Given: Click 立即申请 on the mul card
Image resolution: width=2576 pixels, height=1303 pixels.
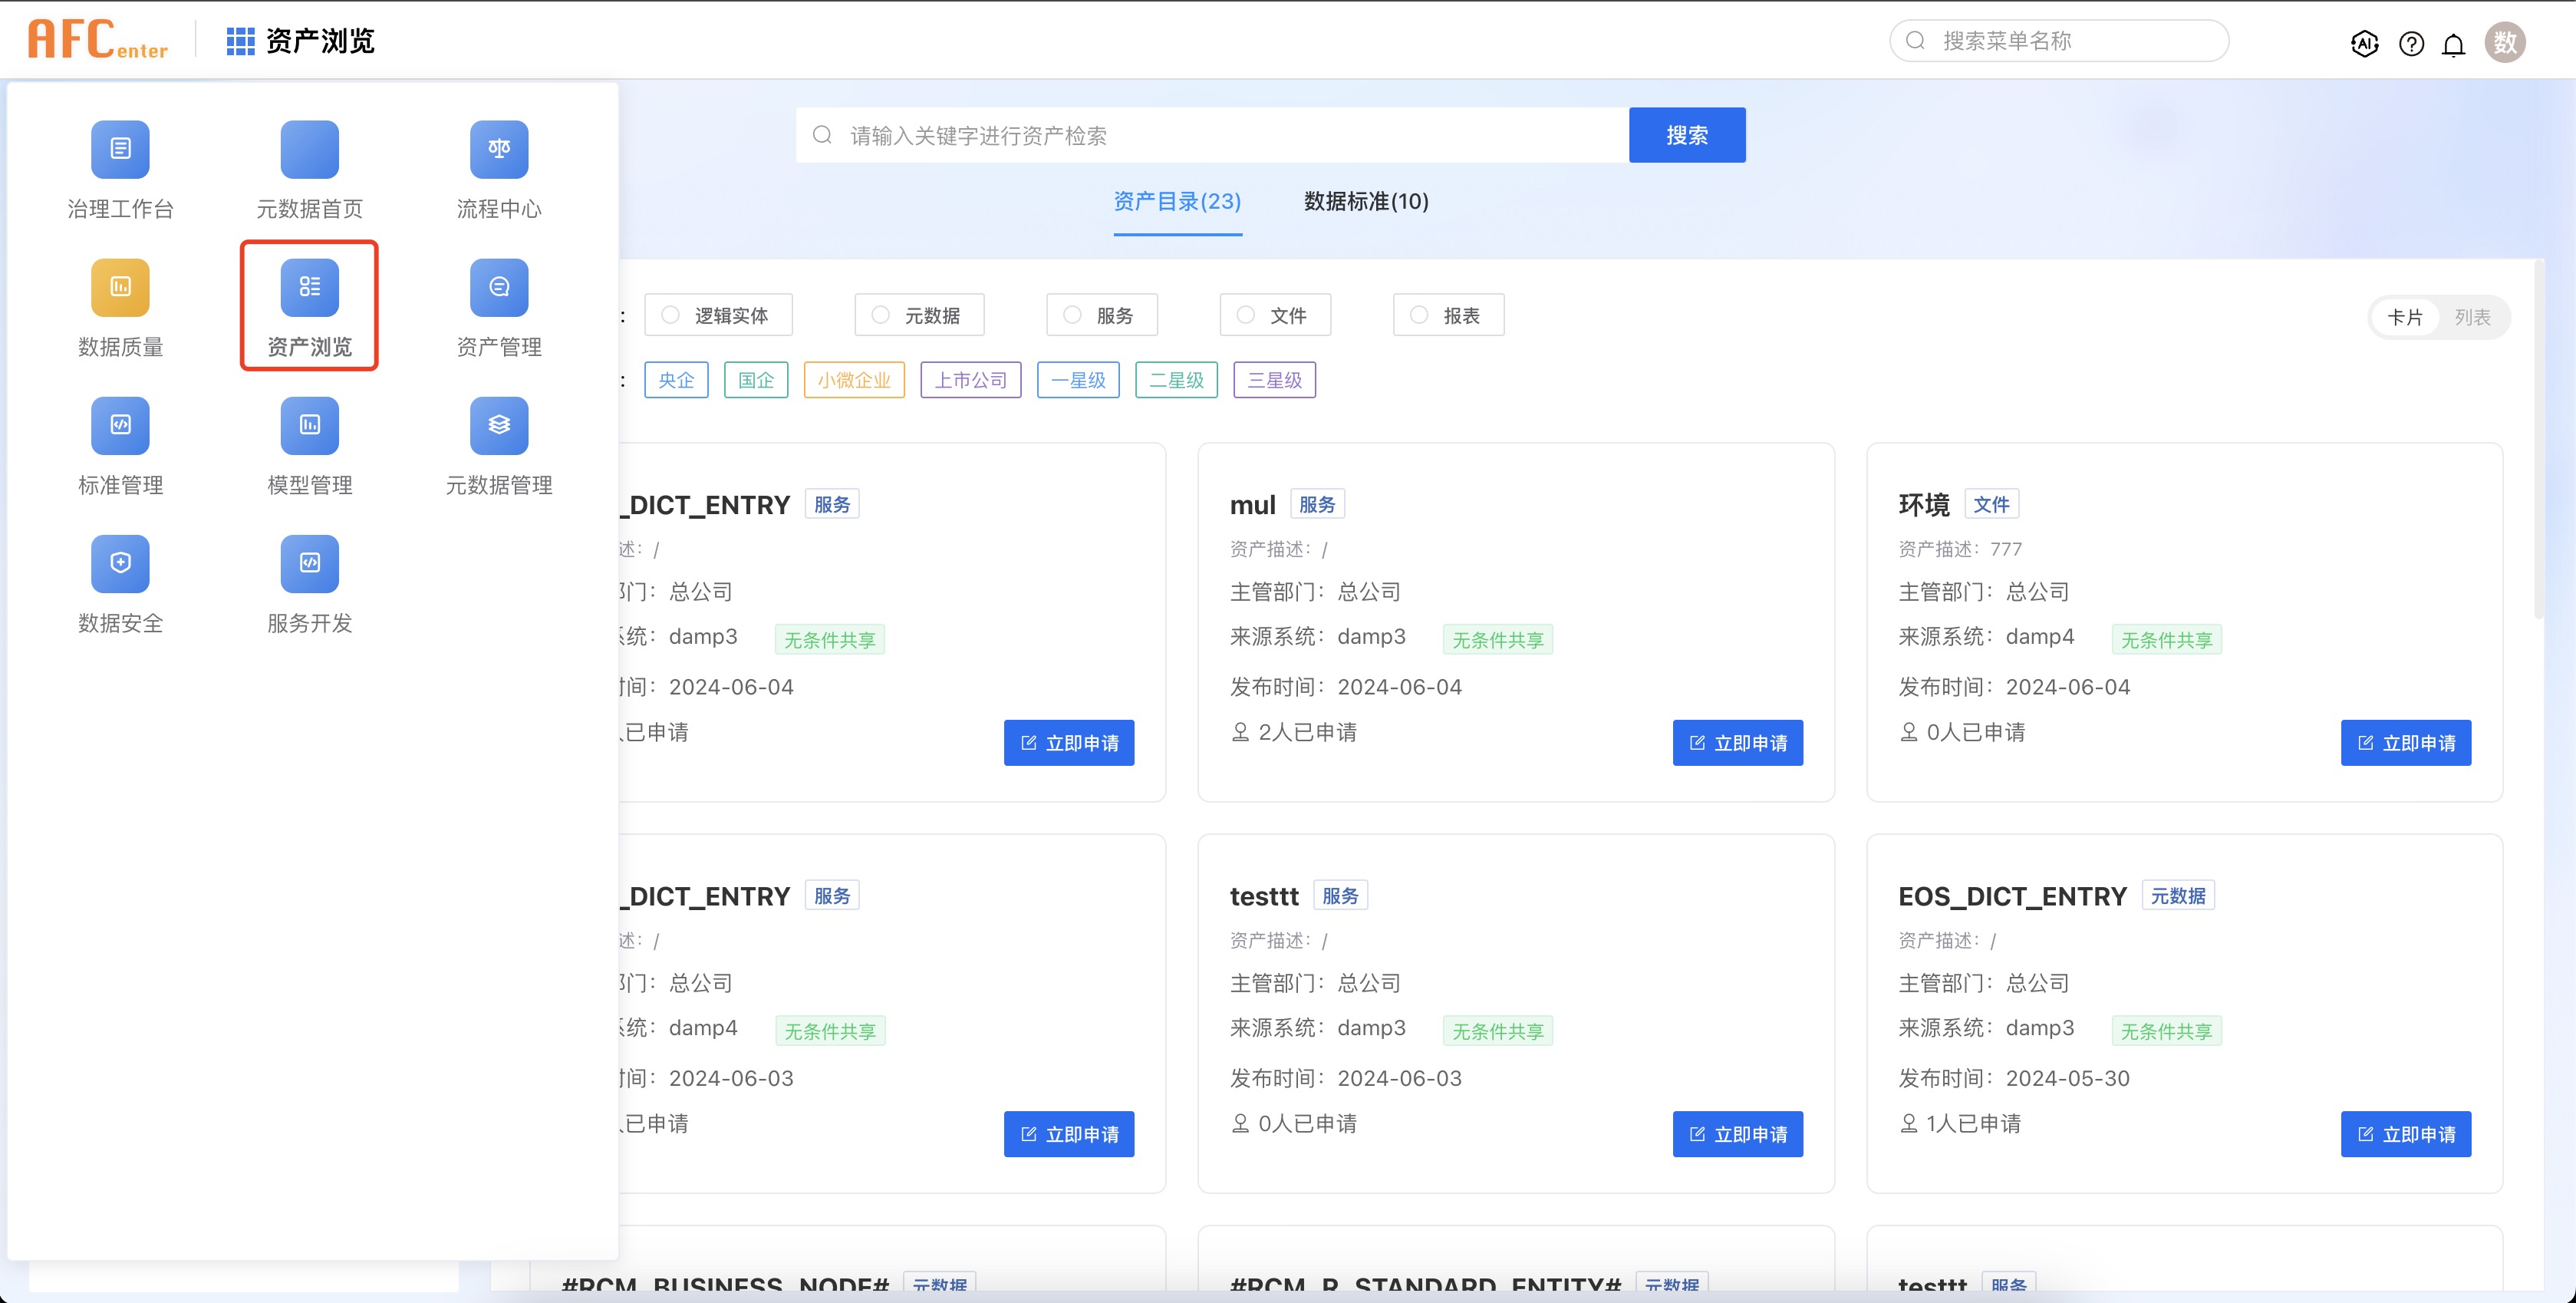Looking at the screenshot, I should tap(1737, 743).
